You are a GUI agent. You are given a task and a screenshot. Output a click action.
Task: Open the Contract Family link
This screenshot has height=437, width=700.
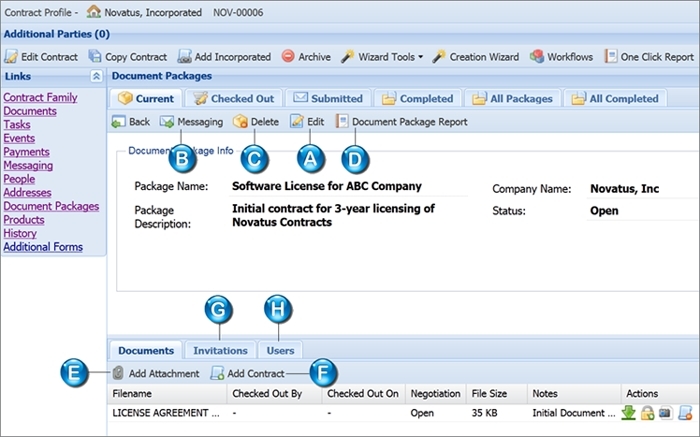pyautogui.click(x=40, y=97)
